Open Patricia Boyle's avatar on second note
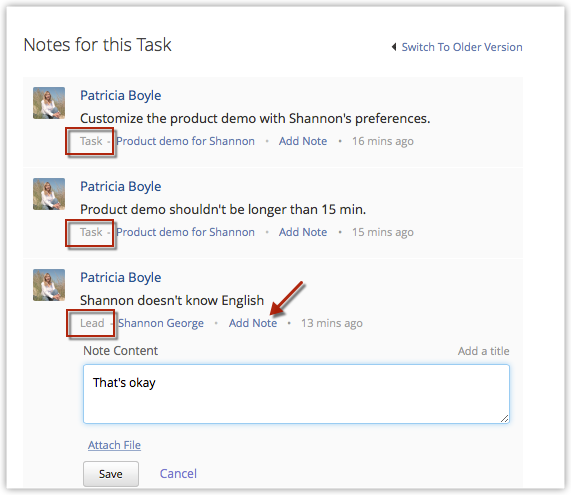 pyautogui.click(x=49, y=194)
